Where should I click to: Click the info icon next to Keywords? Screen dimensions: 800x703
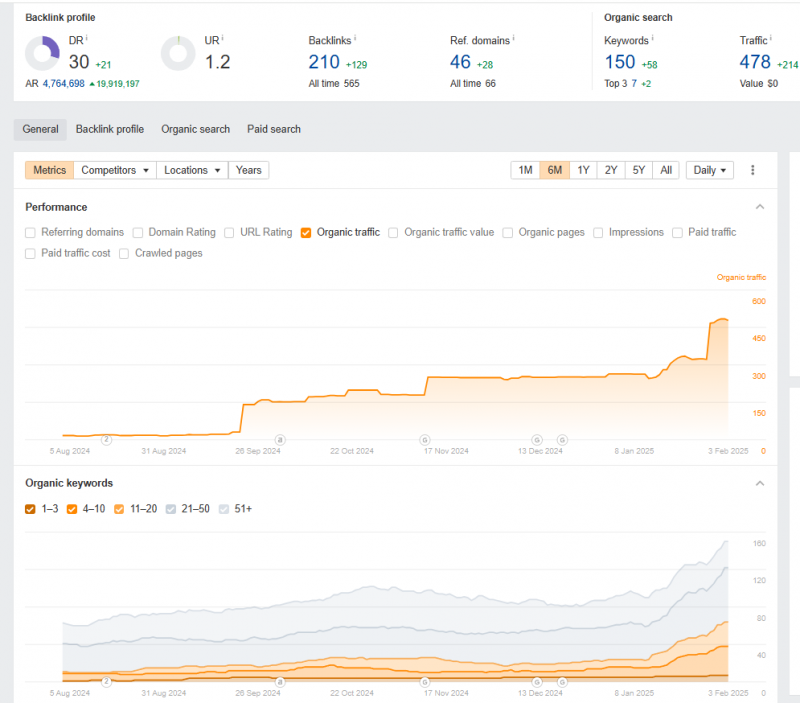point(653,38)
